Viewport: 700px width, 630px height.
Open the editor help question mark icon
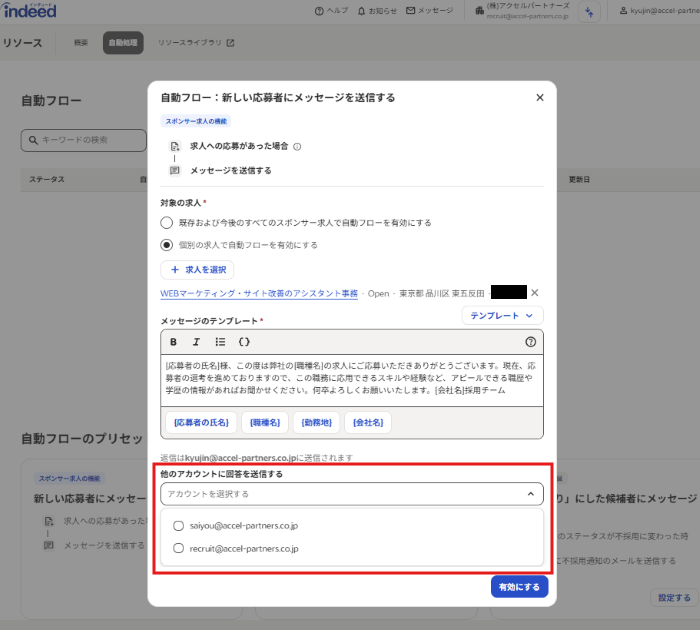pos(530,341)
